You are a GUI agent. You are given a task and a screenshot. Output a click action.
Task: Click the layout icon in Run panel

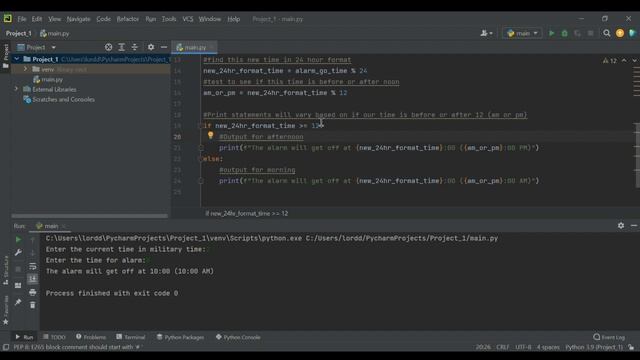click(18, 285)
